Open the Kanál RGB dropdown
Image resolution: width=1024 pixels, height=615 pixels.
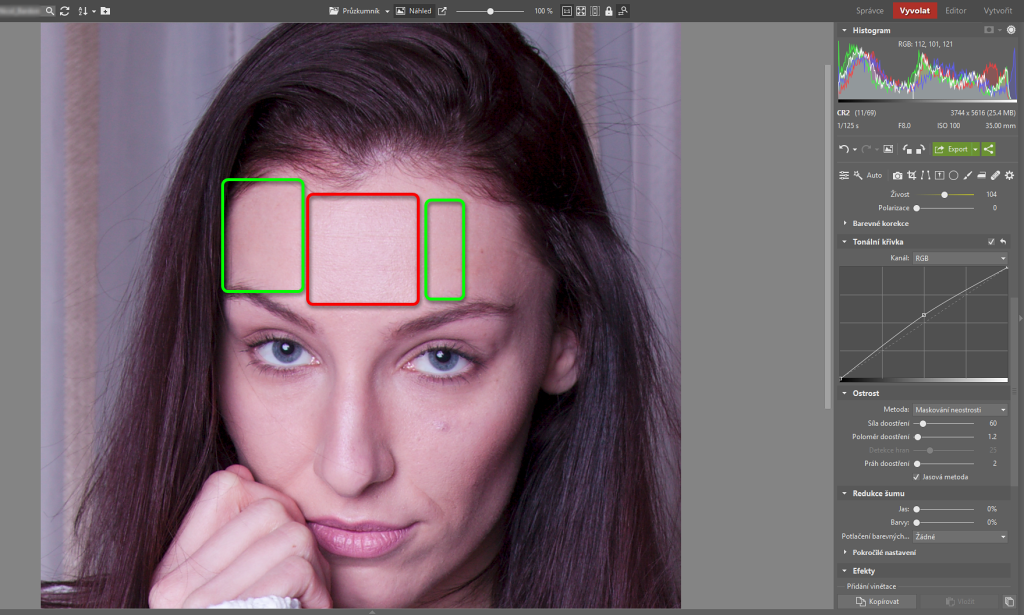[x=959, y=258]
